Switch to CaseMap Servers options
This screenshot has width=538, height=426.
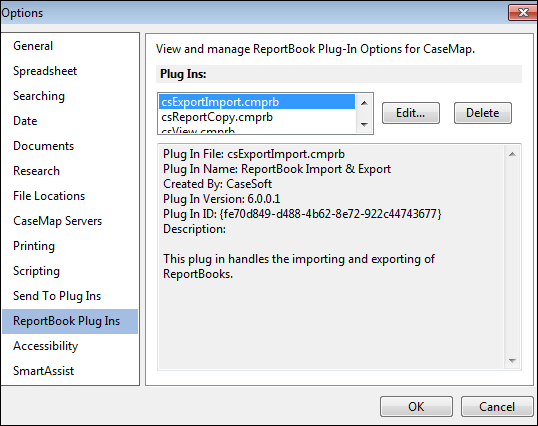point(58,221)
